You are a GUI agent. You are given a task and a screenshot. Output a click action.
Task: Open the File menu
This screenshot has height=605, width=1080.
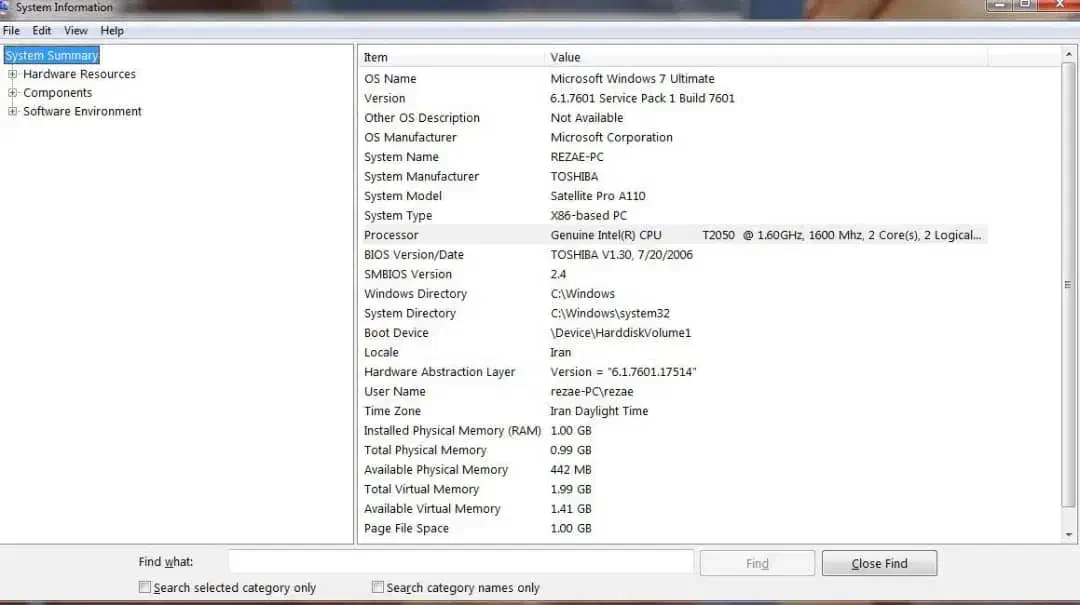11,31
